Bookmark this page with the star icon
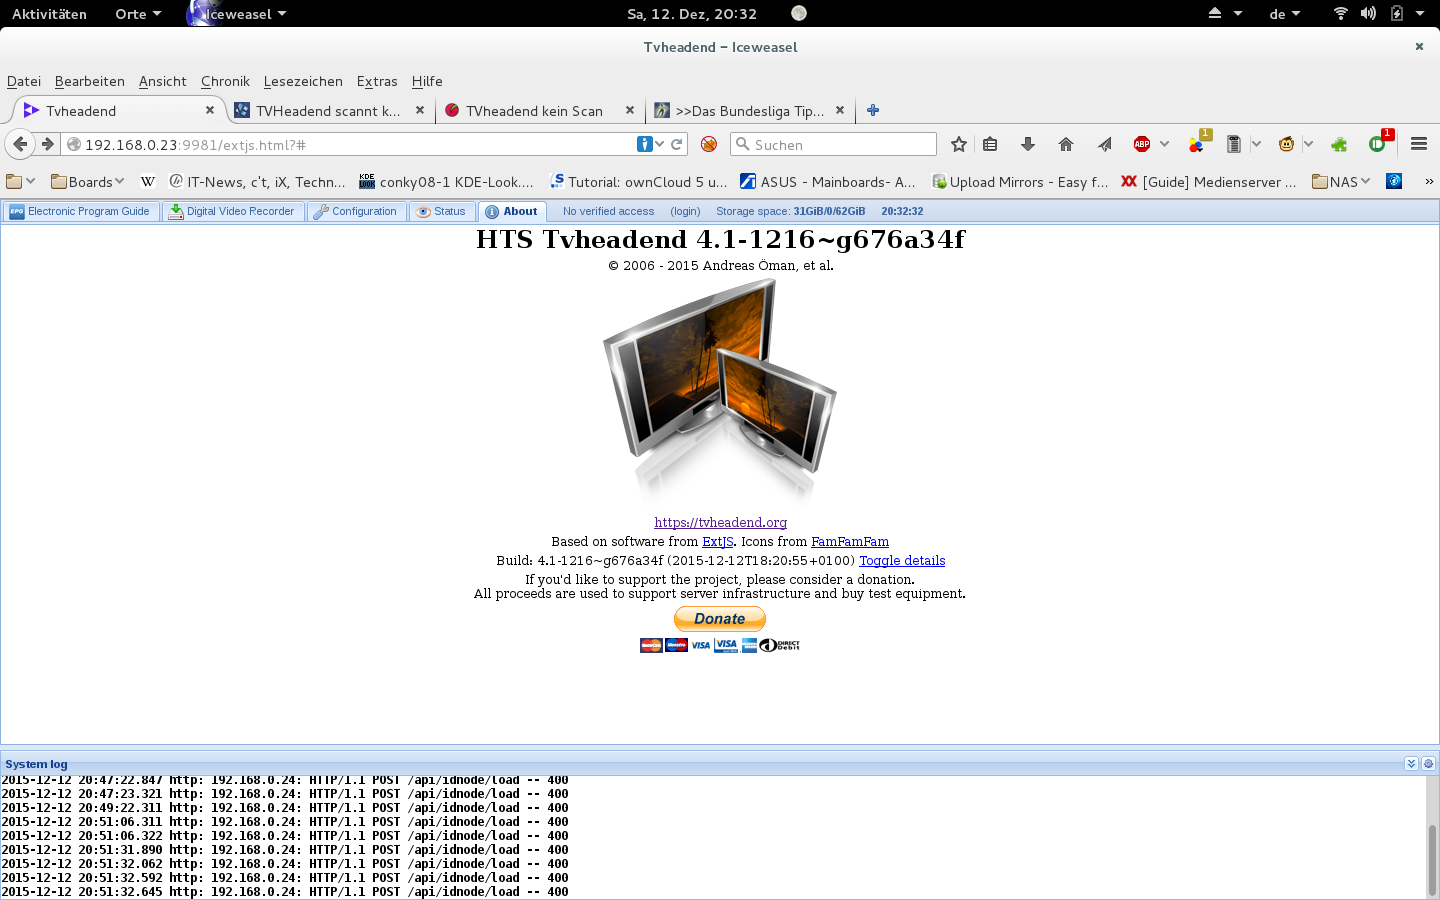The width and height of the screenshot is (1440, 900). click(x=959, y=144)
